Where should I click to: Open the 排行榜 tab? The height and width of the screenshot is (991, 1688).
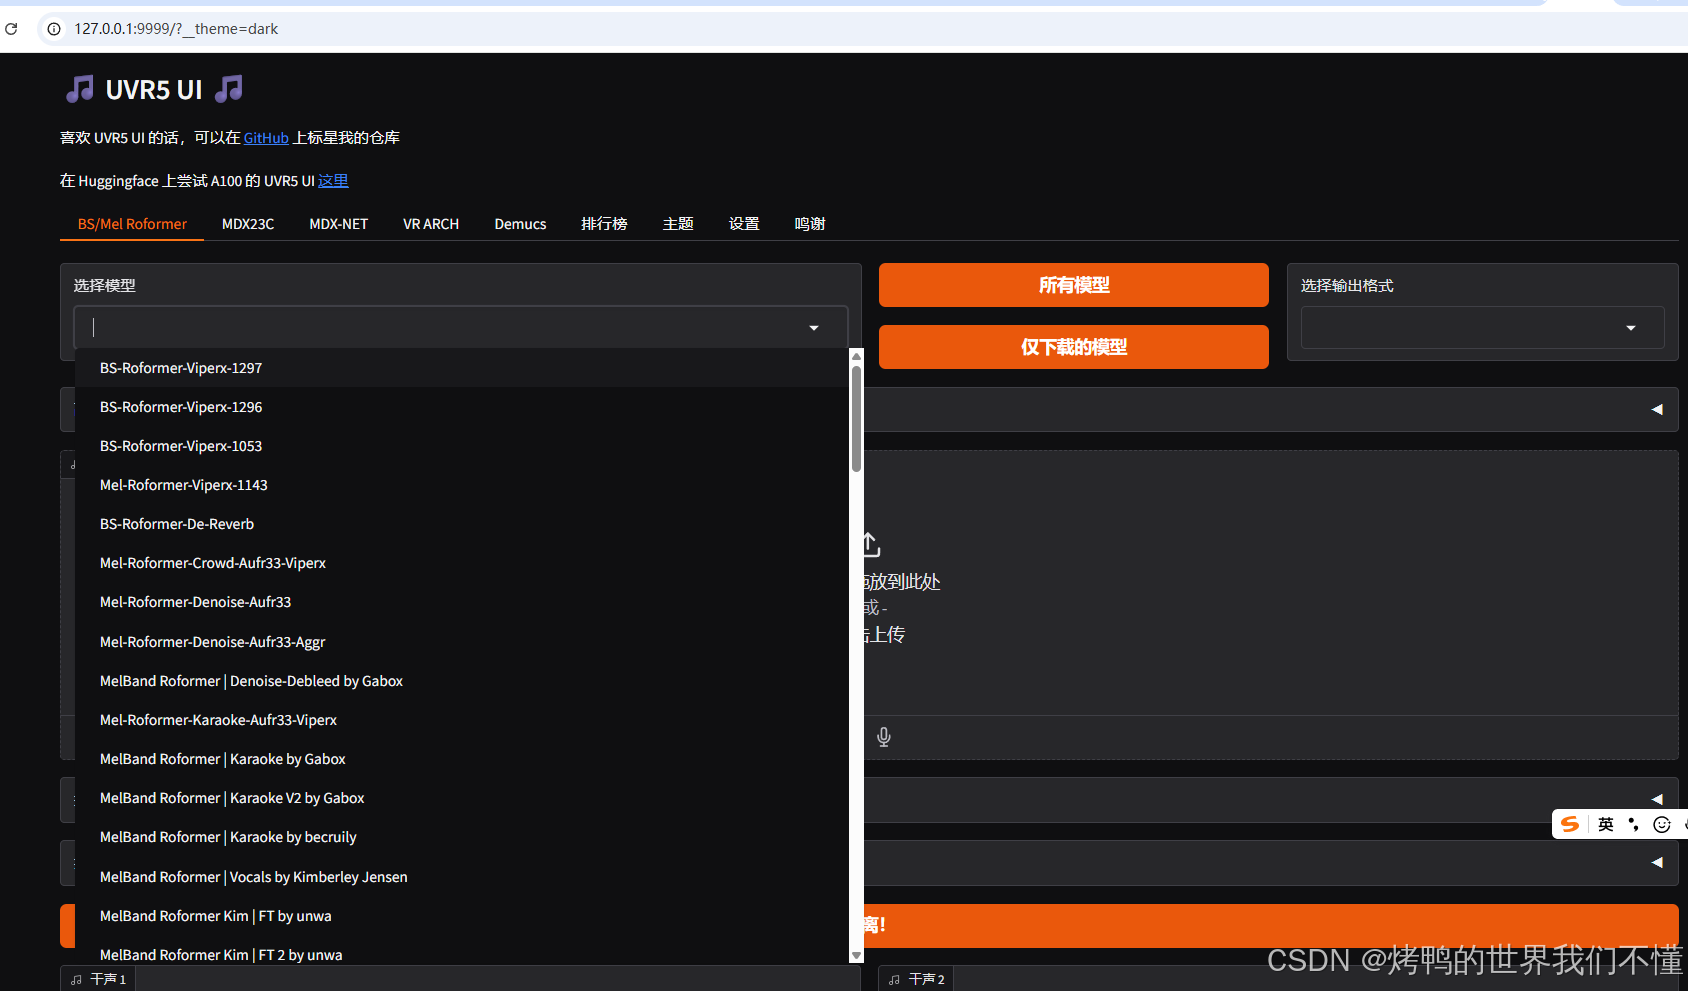604,224
